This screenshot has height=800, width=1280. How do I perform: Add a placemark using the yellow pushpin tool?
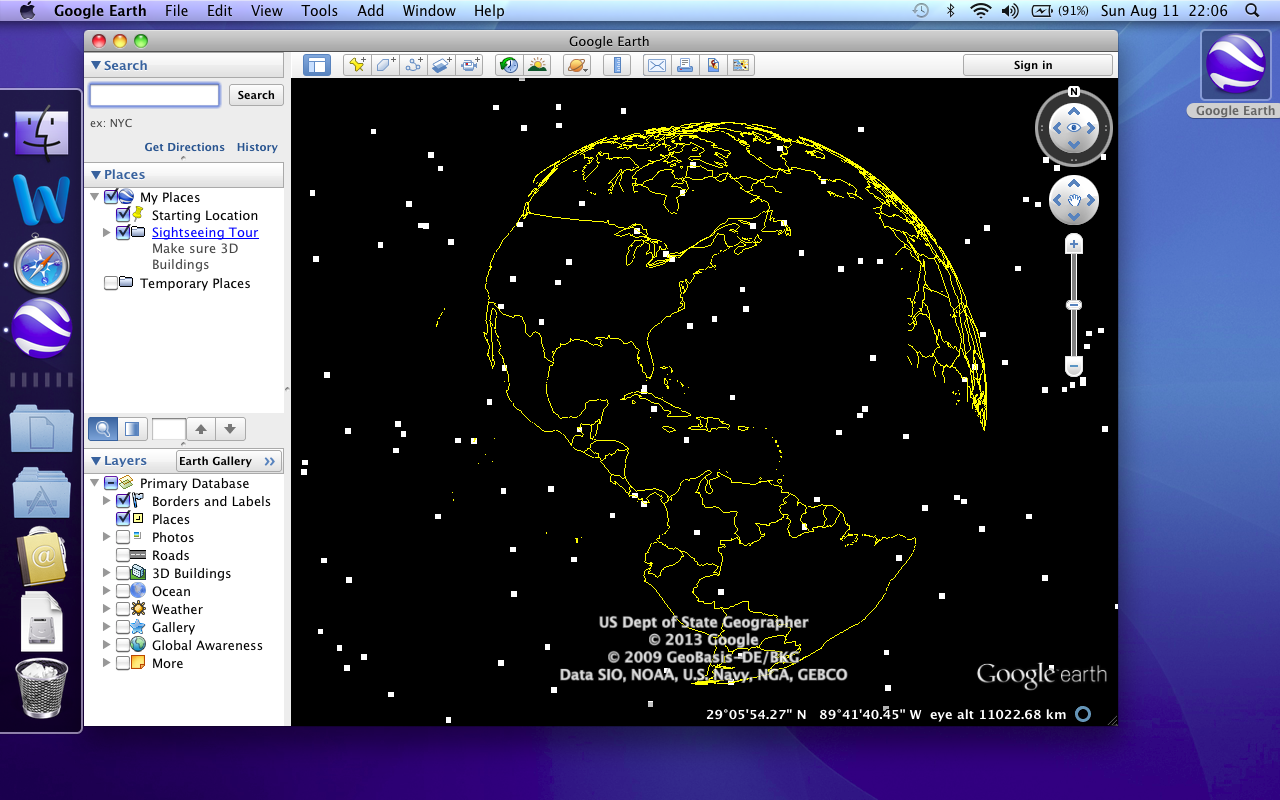(357, 65)
